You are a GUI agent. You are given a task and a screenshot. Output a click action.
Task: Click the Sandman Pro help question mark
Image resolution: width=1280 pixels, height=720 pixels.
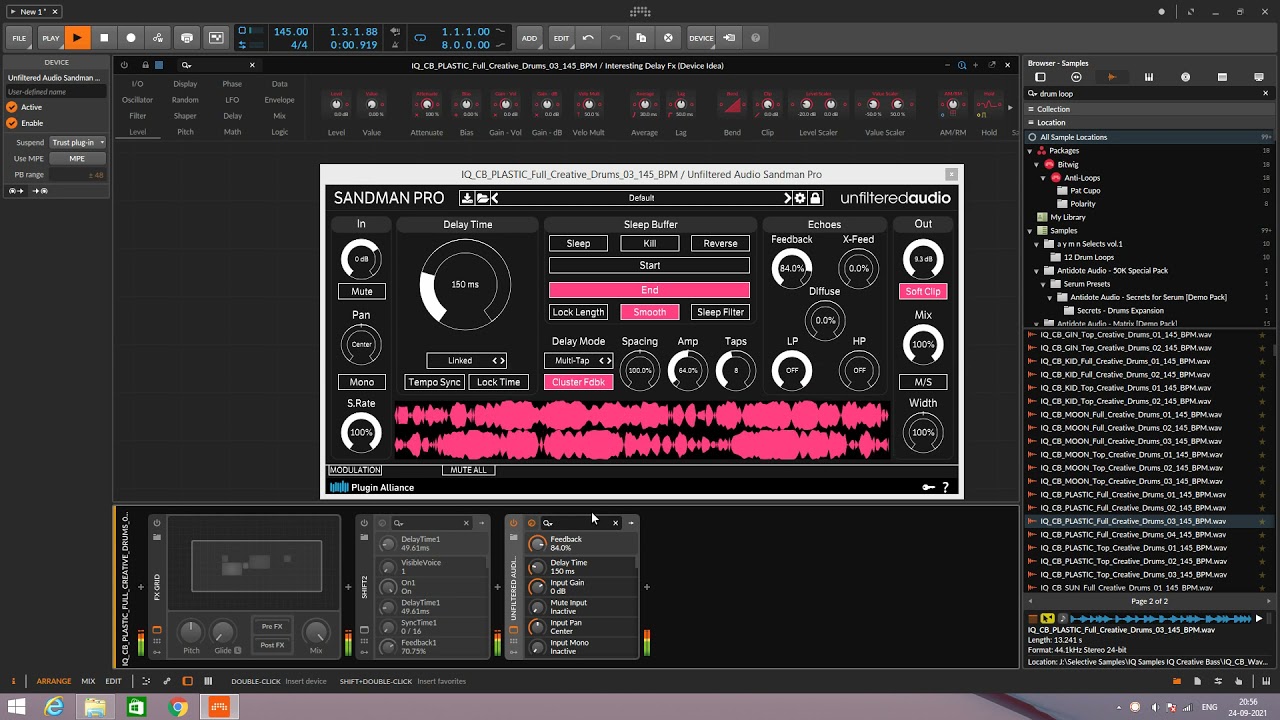tap(945, 487)
